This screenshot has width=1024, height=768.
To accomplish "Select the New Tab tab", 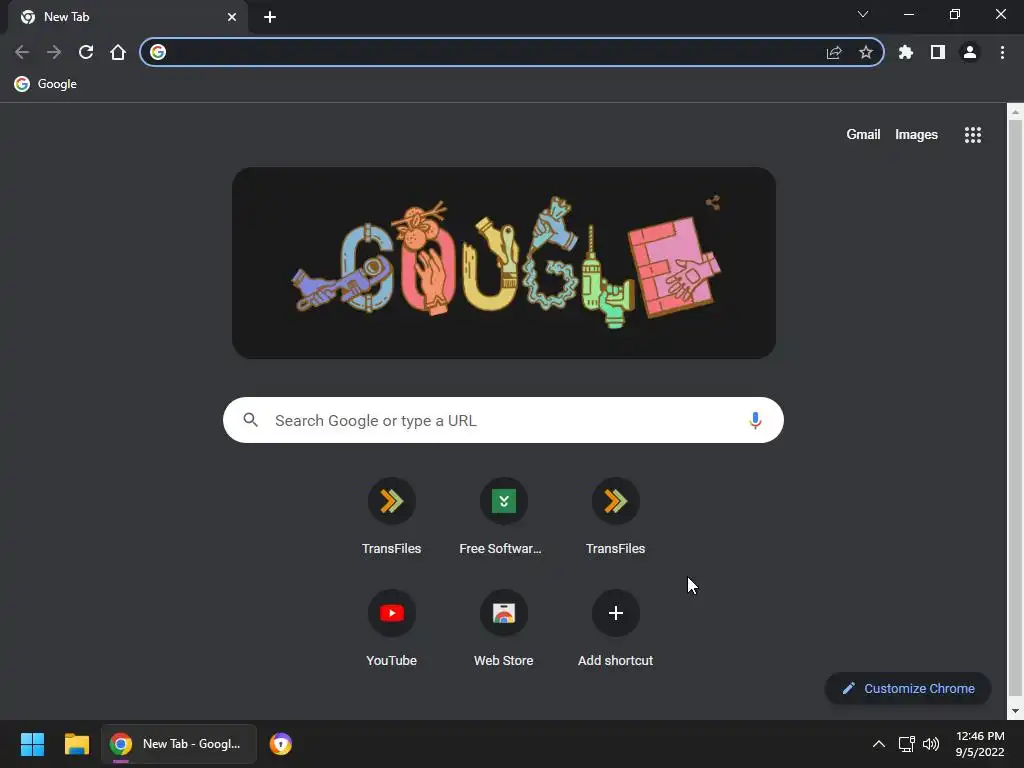I will coord(127,17).
